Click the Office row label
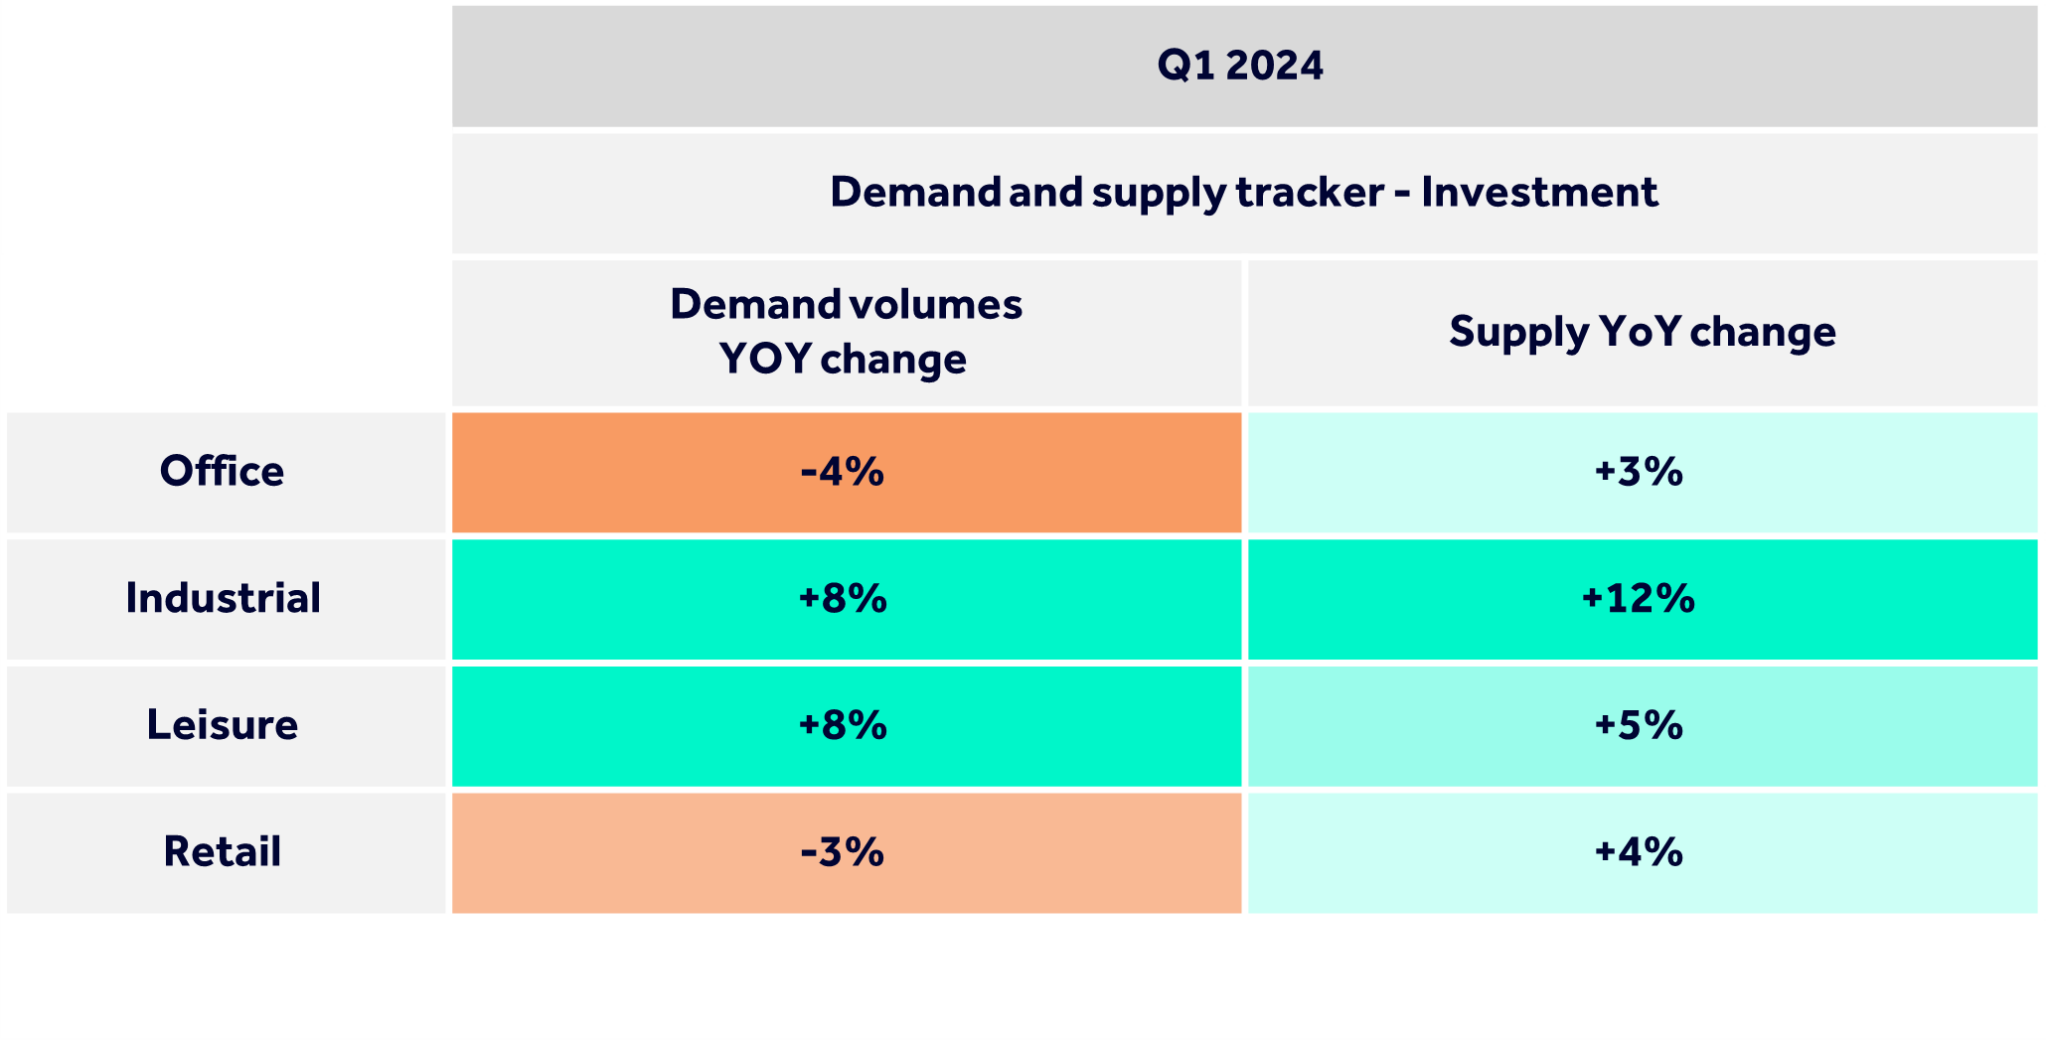 point(222,471)
